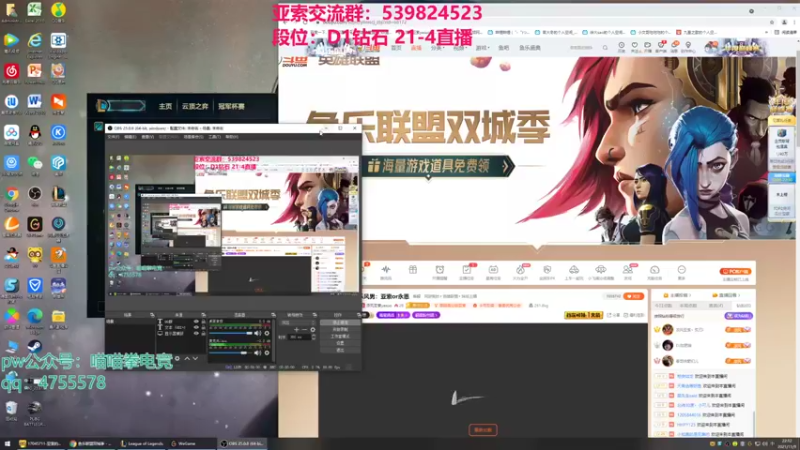Open OBS source properties gear icon
The width and height of the screenshot is (800, 450).
tap(177, 359)
